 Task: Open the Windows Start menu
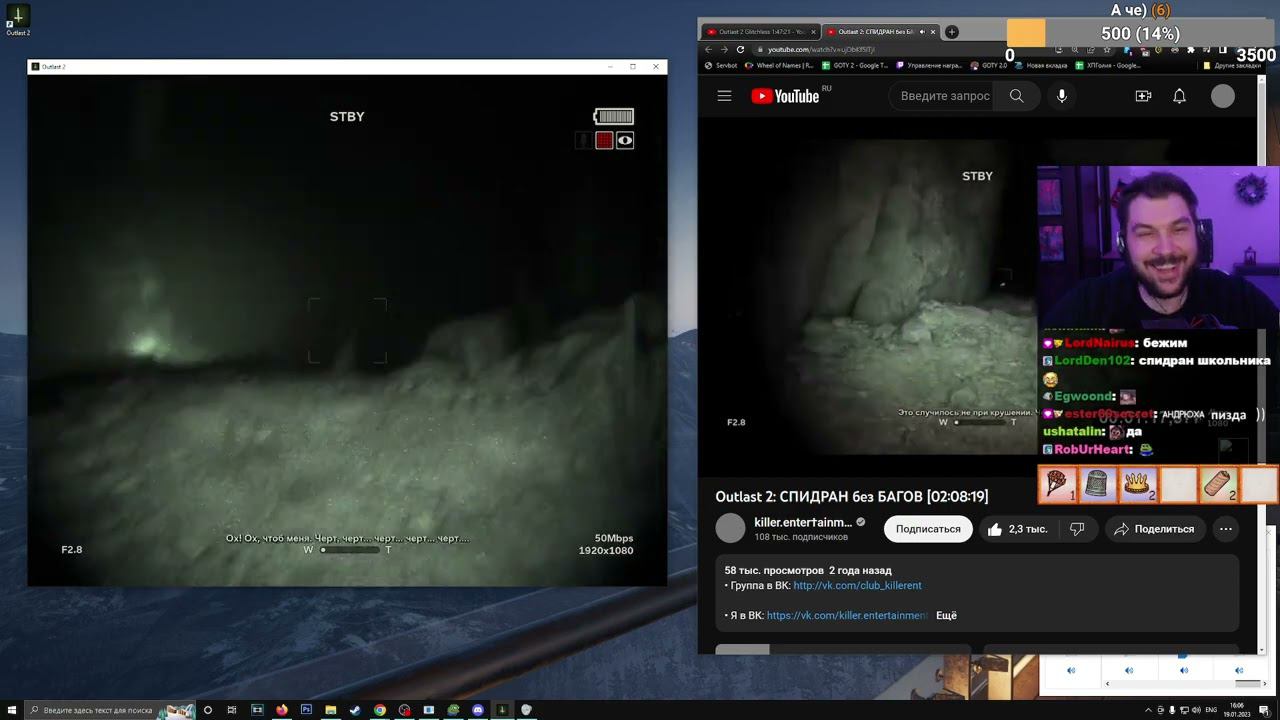[12, 710]
